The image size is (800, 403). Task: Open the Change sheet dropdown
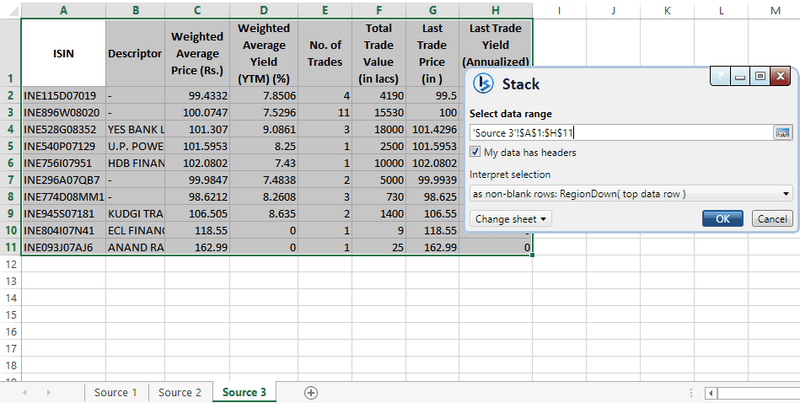(510, 219)
